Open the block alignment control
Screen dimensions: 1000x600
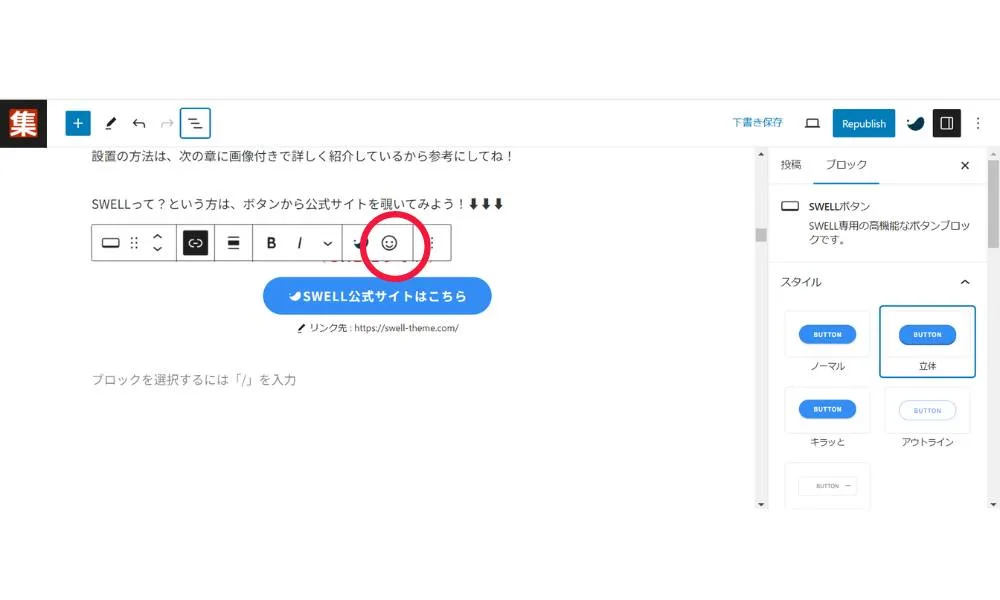(233, 243)
